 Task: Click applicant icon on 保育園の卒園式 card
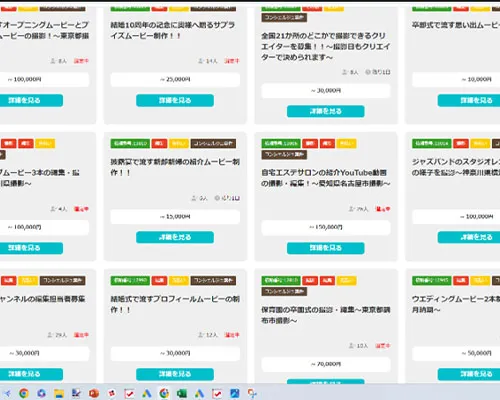[351, 346]
